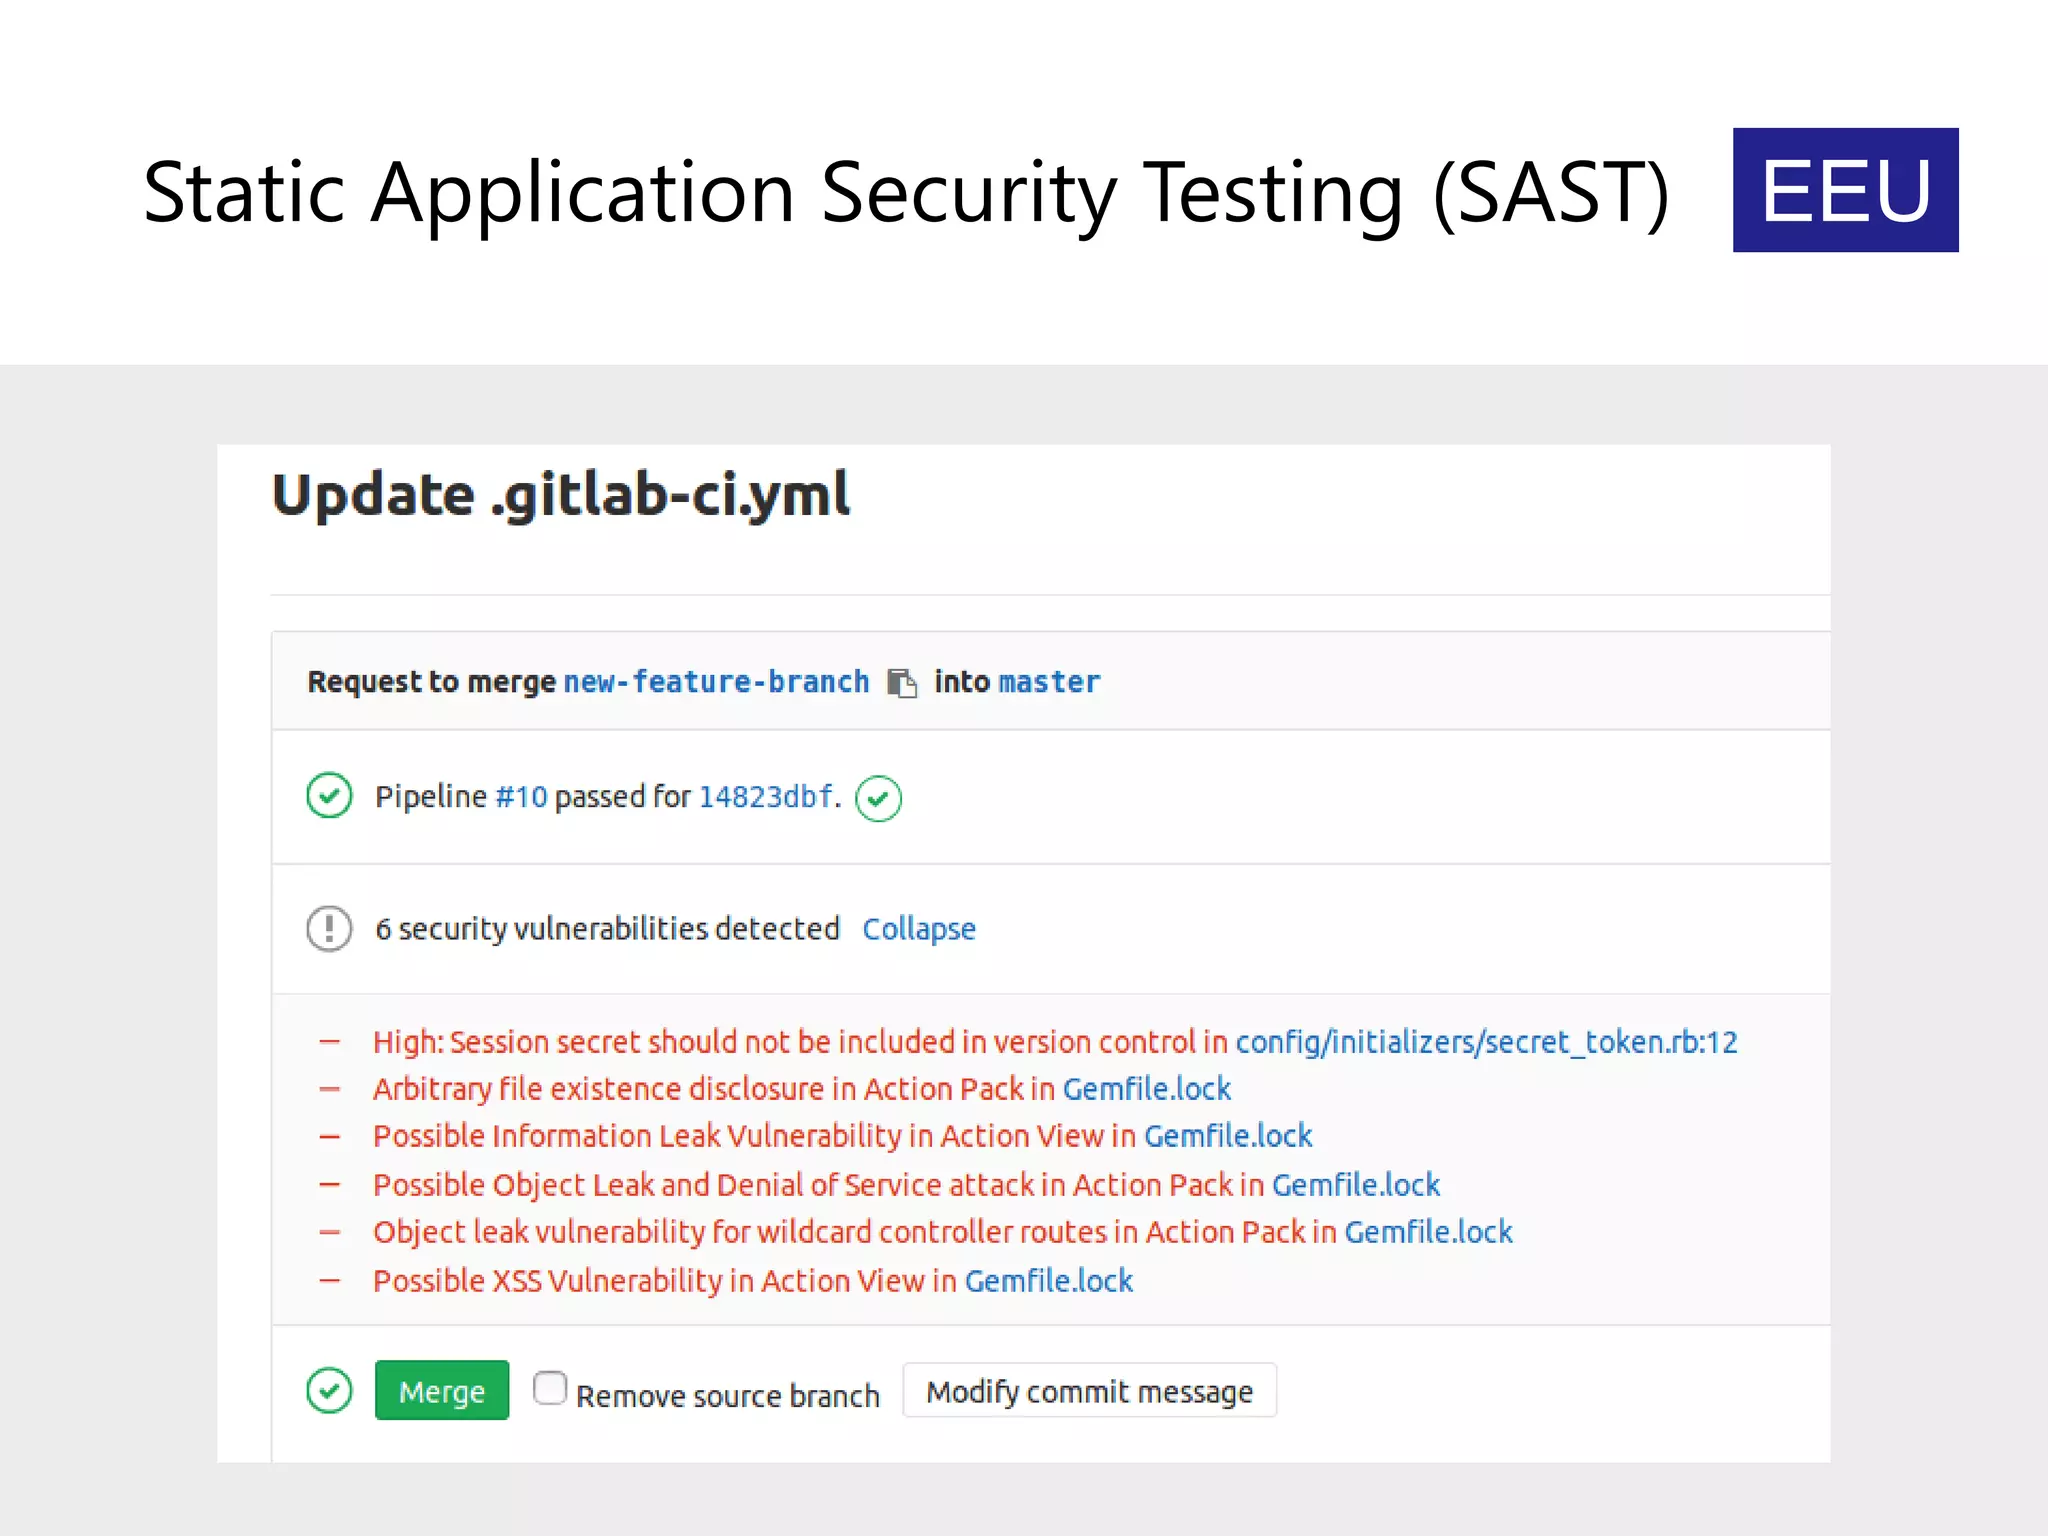The height and width of the screenshot is (1536, 2048).
Task: Open pipeline #10 link
Action: (521, 797)
